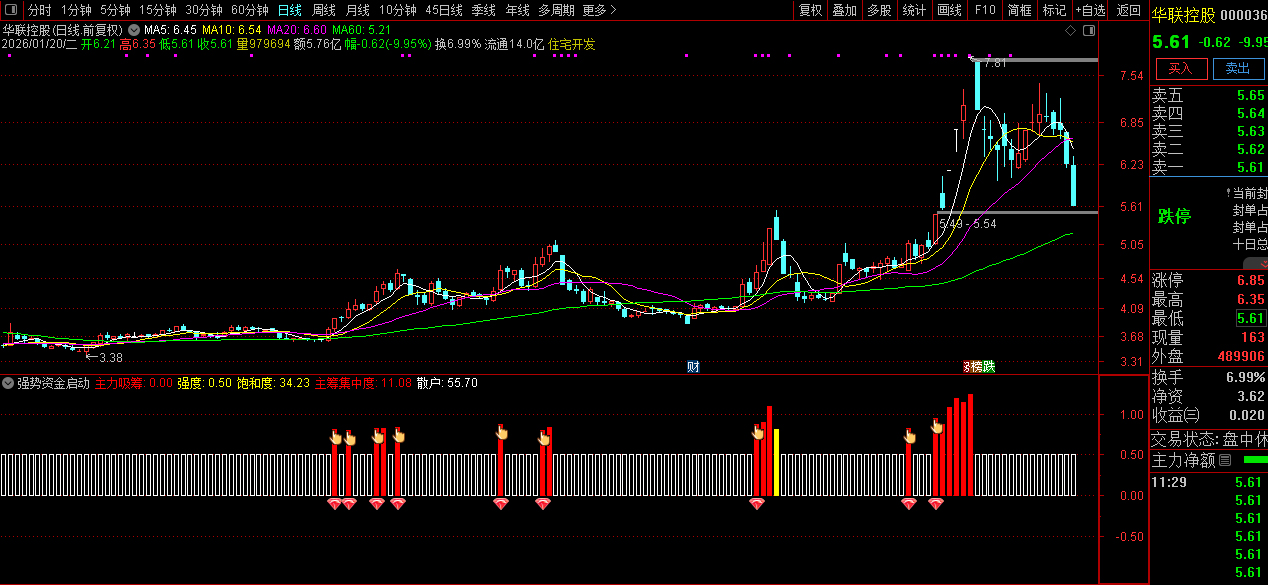Open the 统计 statistics tool
This screenshot has height=585, width=1268.
(914, 10)
